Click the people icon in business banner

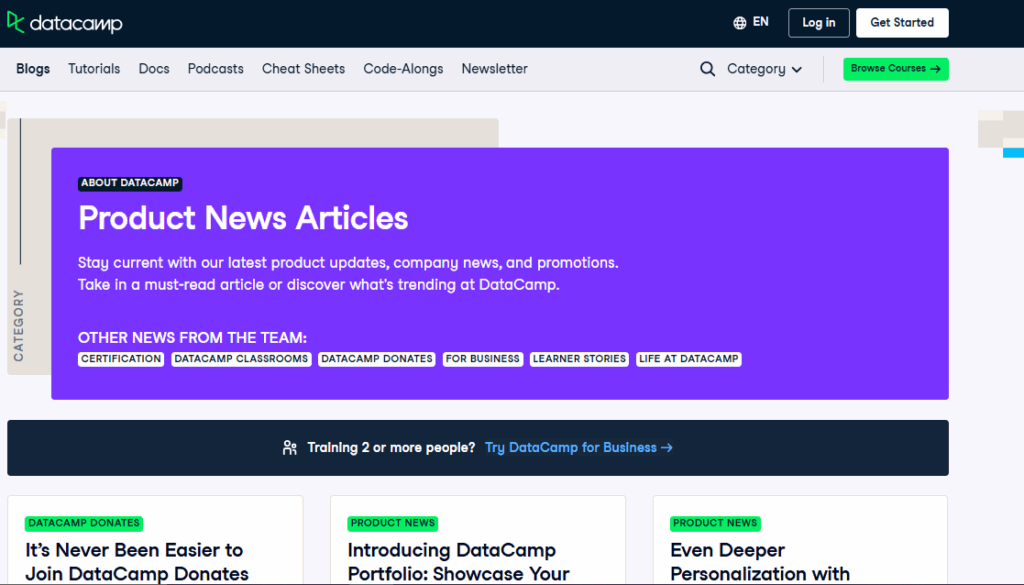(290, 448)
